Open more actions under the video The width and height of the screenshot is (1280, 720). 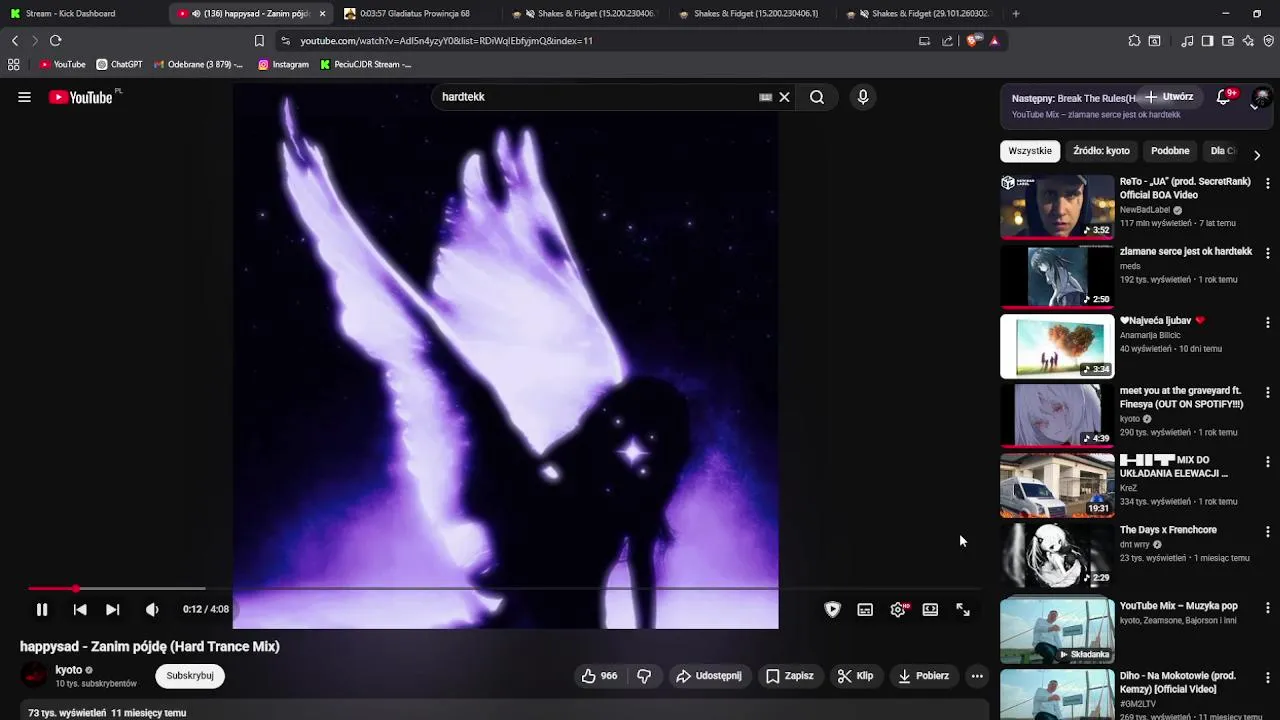pos(977,676)
